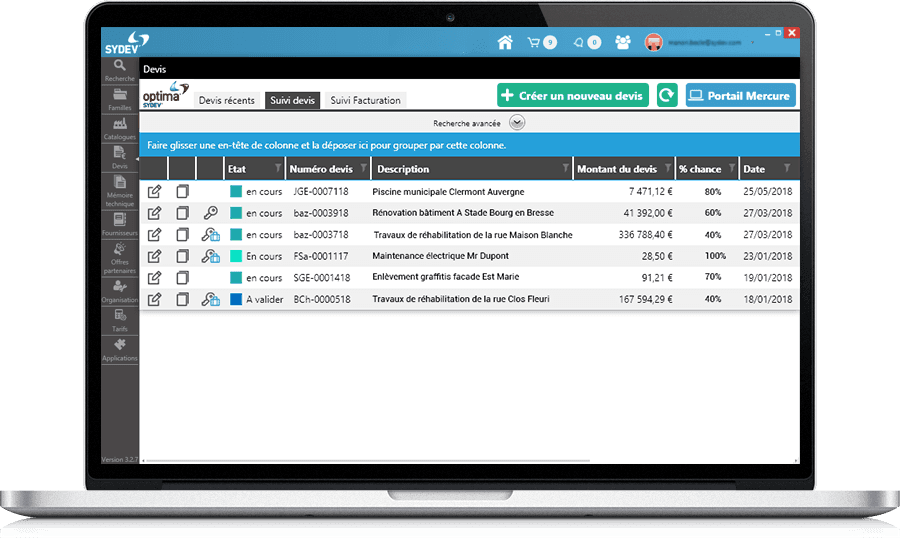This screenshot has width=900, height=538.
Task: Open the Description column filter
Action: [565, 168]
